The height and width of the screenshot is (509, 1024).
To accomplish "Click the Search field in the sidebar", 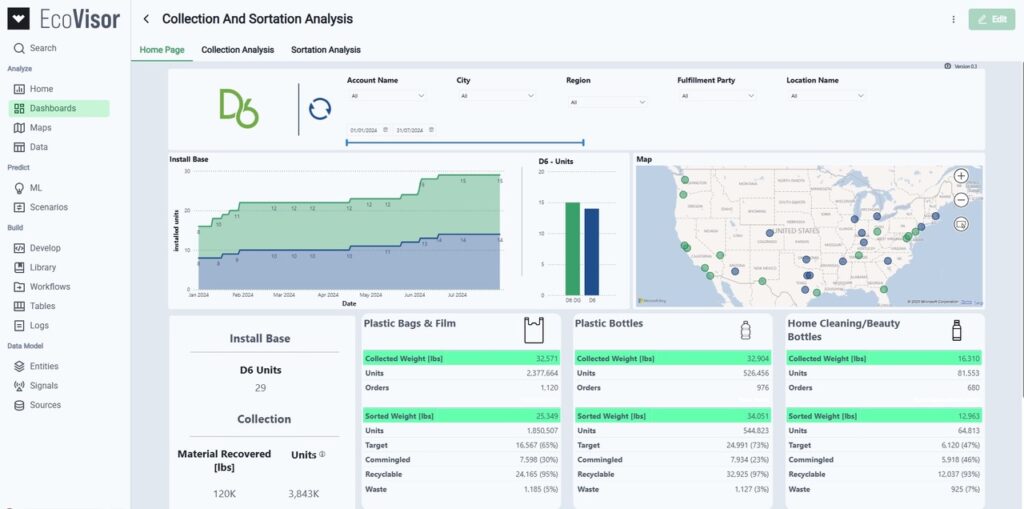I will (x=43, y=48).
